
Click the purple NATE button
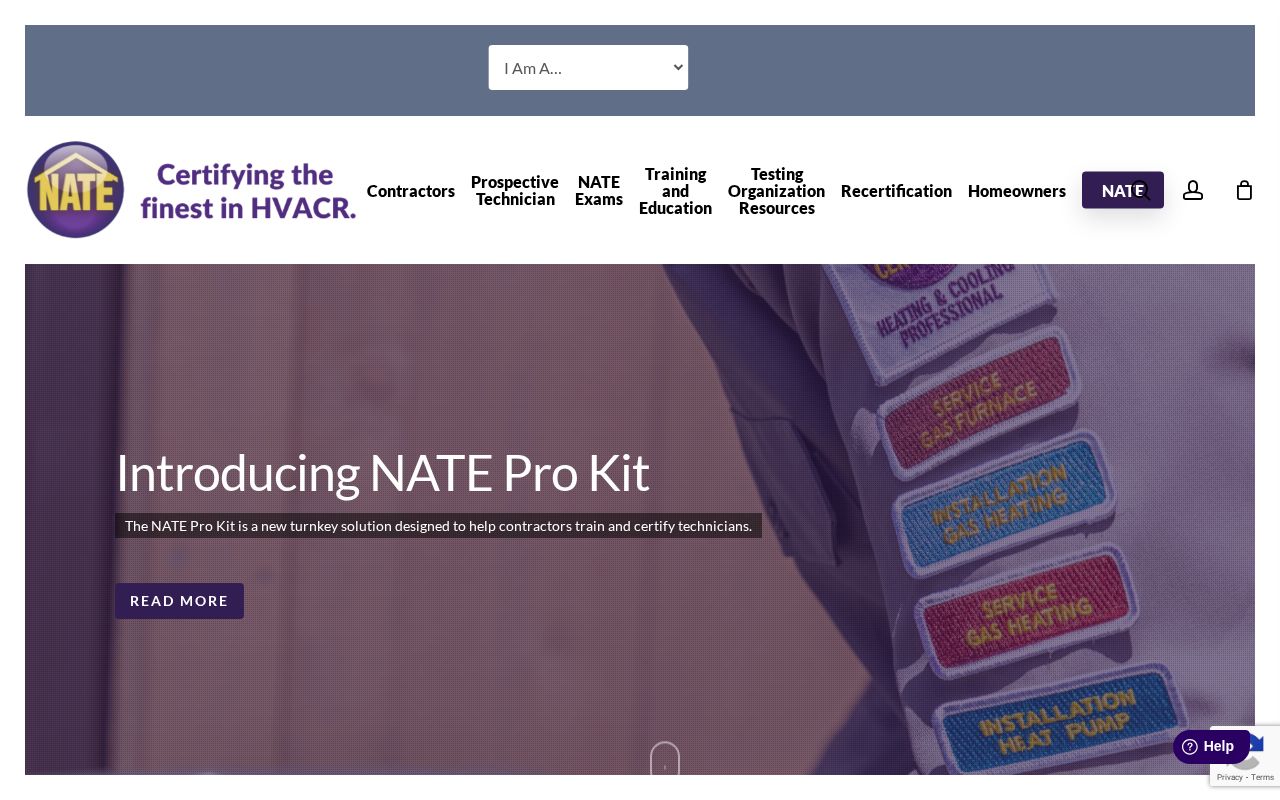[1110, 190]
